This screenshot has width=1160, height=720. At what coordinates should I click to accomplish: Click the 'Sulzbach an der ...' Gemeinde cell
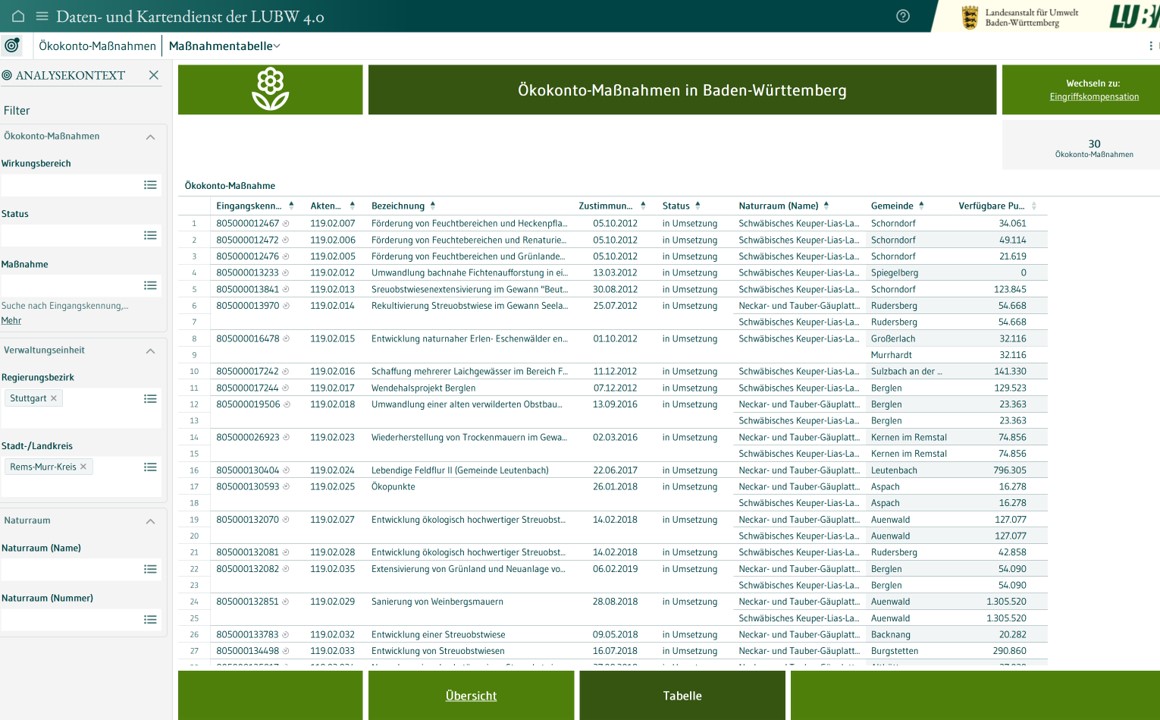[x=906, y=371]
